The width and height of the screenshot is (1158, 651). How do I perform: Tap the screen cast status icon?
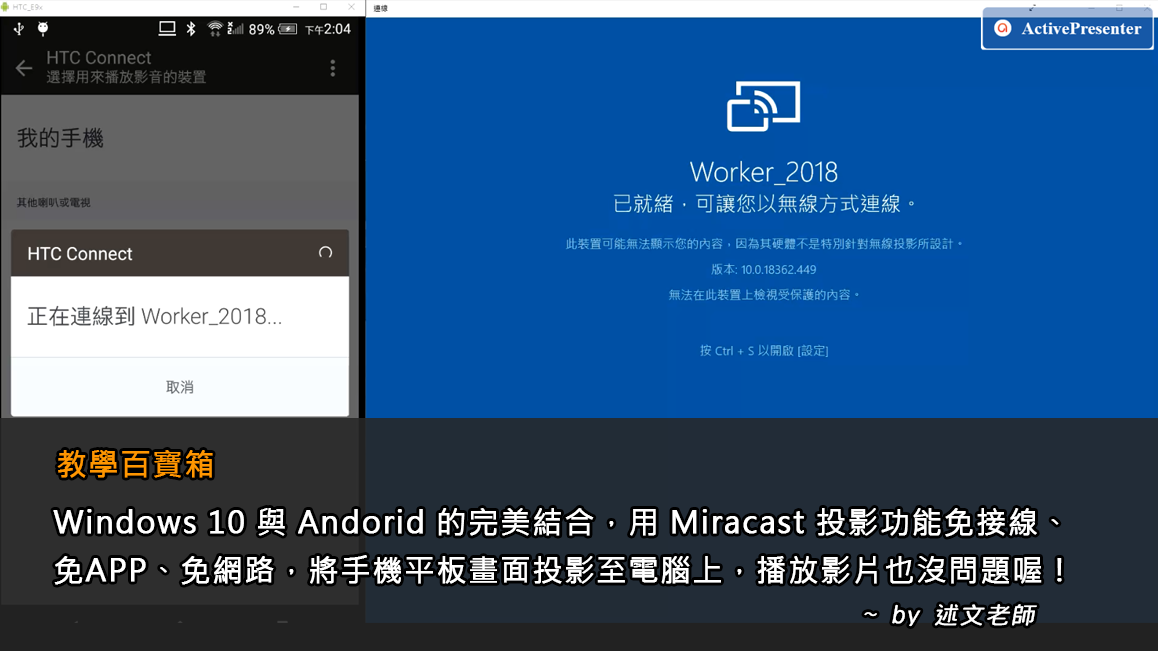point(168,29)
